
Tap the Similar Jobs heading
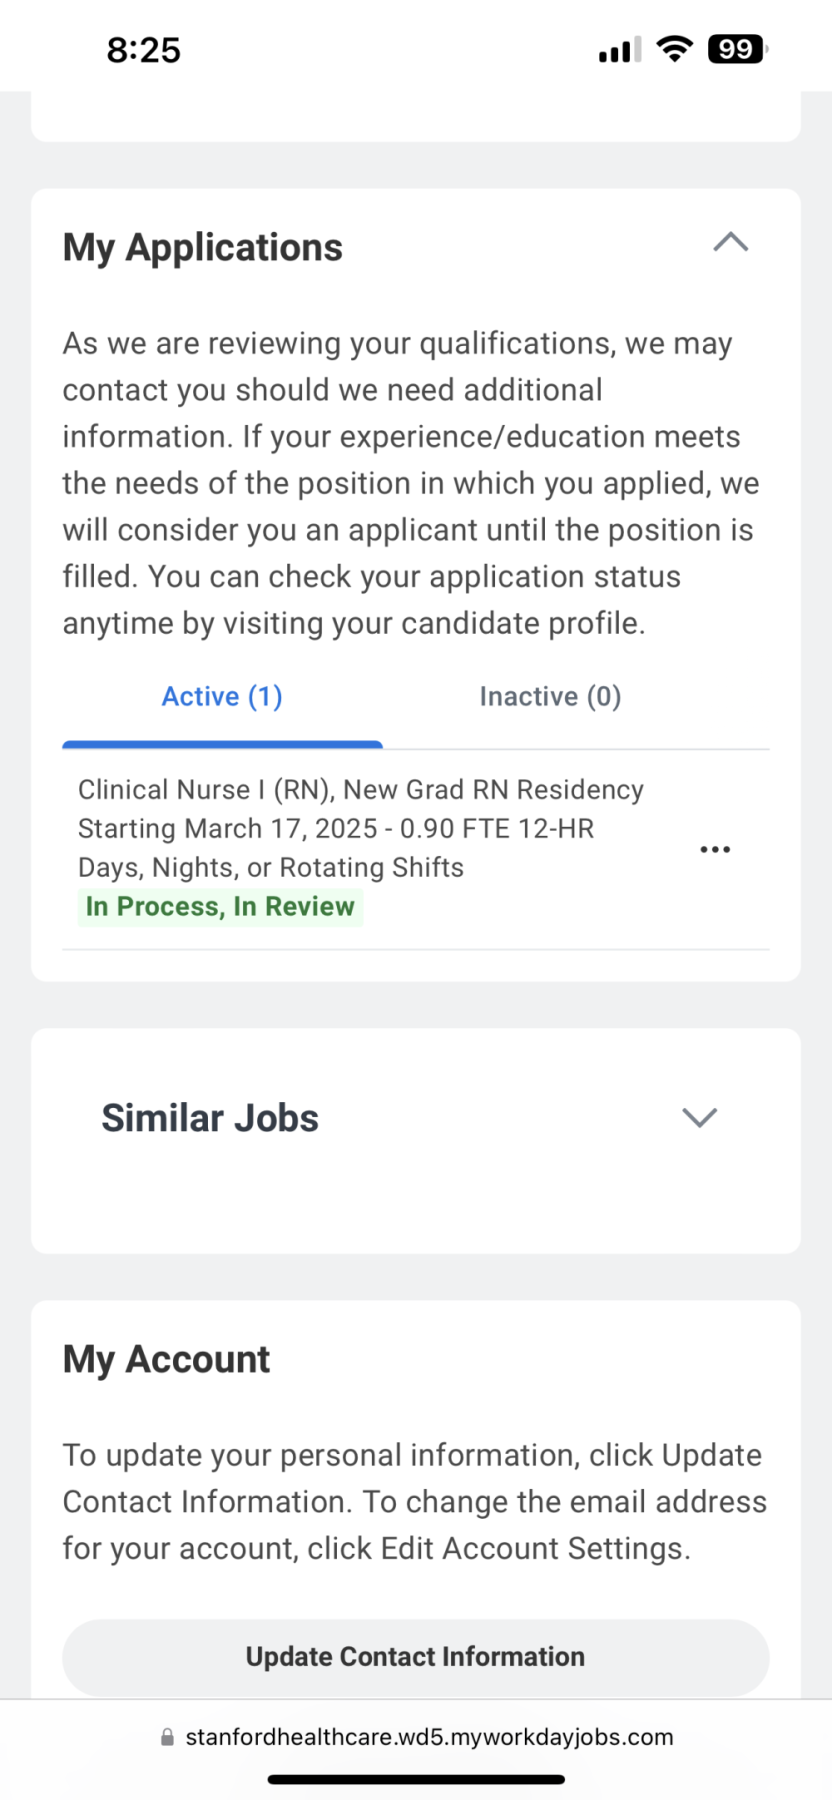[x=210, y=1118]
